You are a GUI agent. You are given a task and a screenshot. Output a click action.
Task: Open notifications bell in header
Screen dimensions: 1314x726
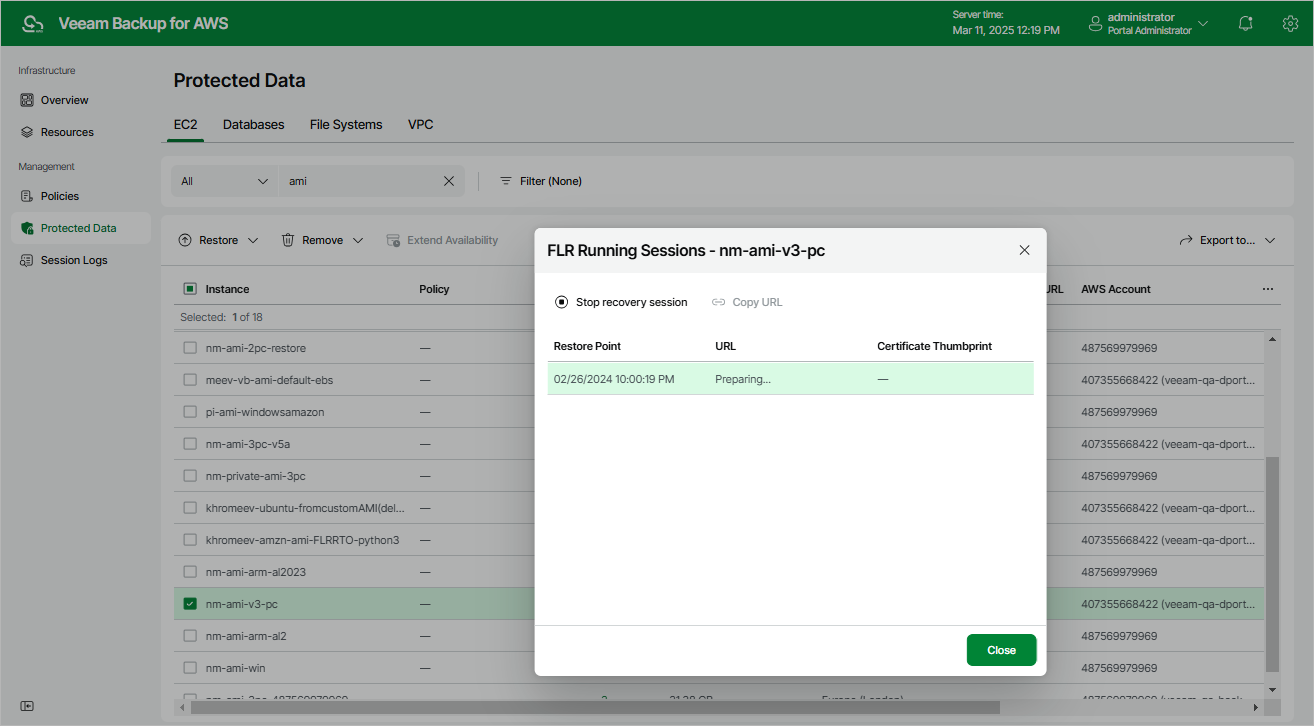pos(1245,23)
